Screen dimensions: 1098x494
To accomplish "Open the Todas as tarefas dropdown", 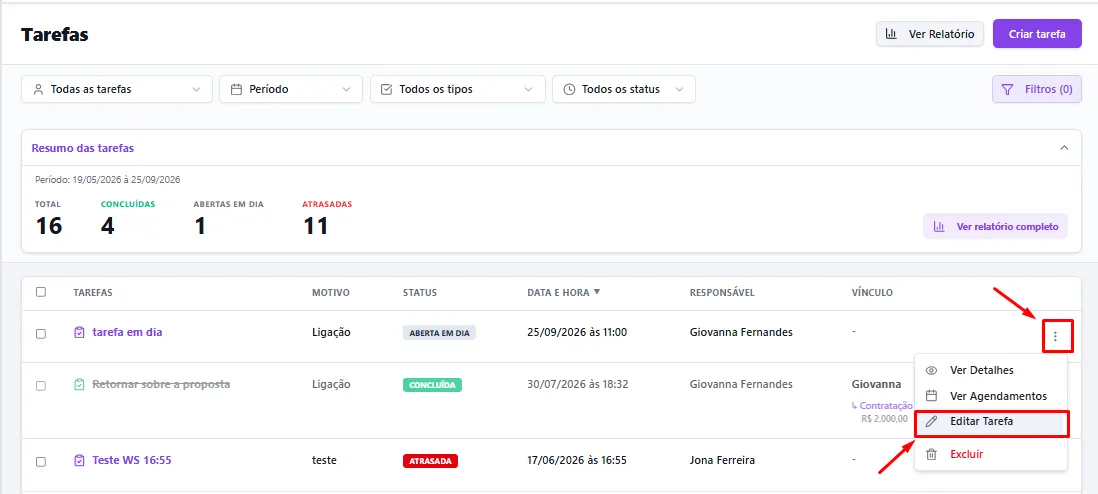I will tap(117, 90).
